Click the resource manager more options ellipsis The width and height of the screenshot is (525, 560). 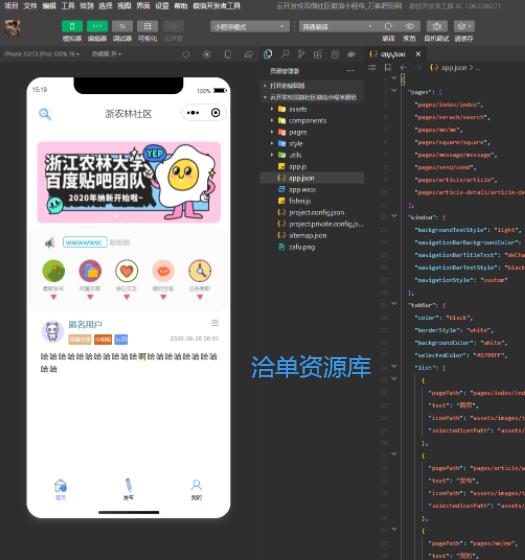pyautogui.click(x=350, y=71)
